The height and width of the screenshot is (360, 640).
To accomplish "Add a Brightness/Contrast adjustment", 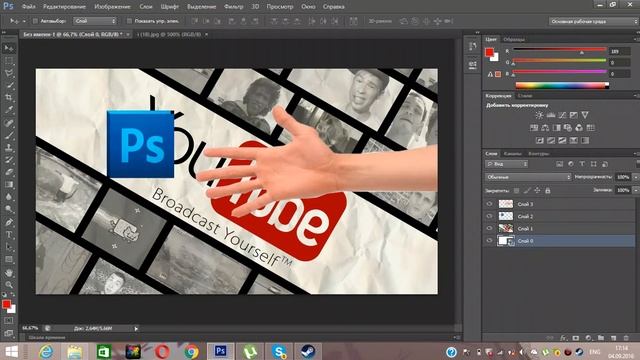I will tap(539, 115).
